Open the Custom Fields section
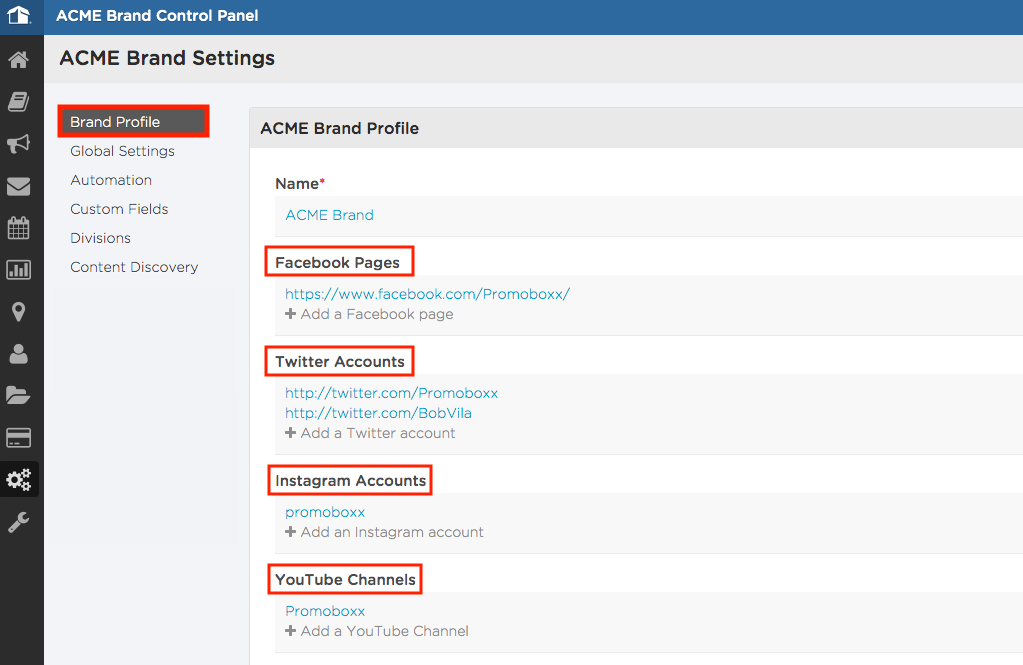The image size is (1023, 665). tap(119, 209)
